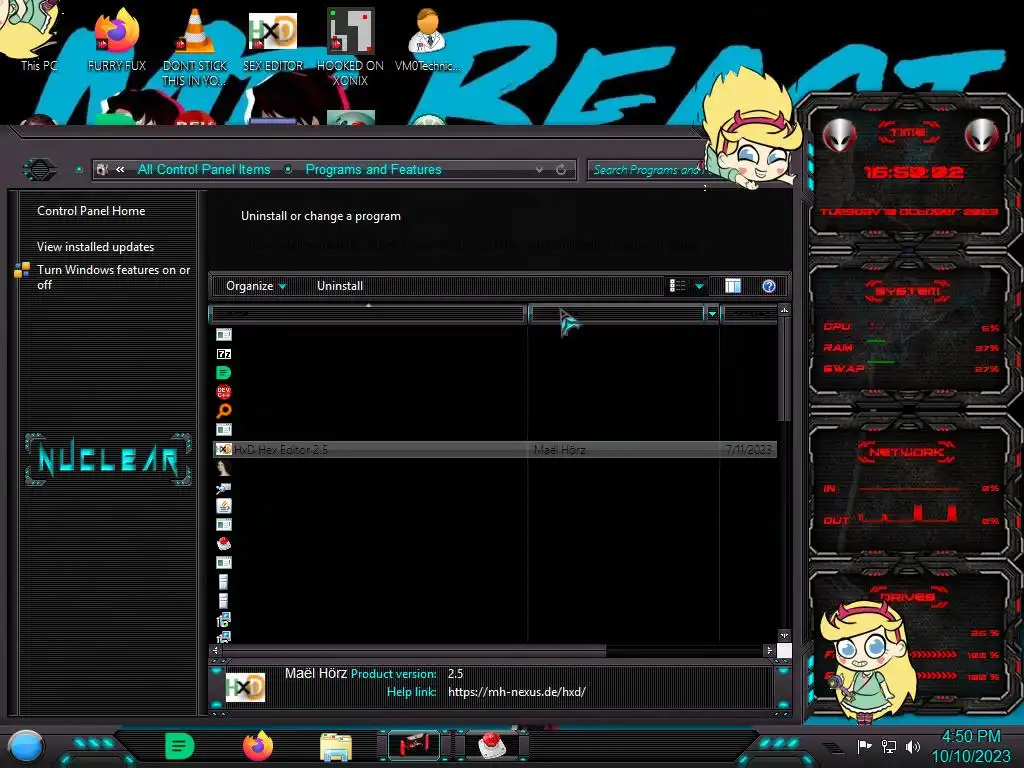Click the horizontal scrollbar right arrow
1024x768 pixels.
[x=769, y=650]
